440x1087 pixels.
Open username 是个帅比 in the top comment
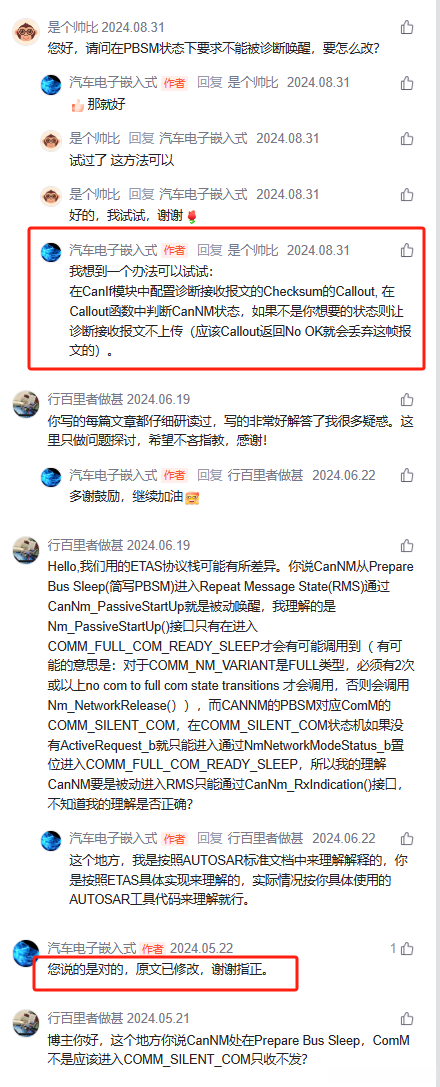coord(73,28)
